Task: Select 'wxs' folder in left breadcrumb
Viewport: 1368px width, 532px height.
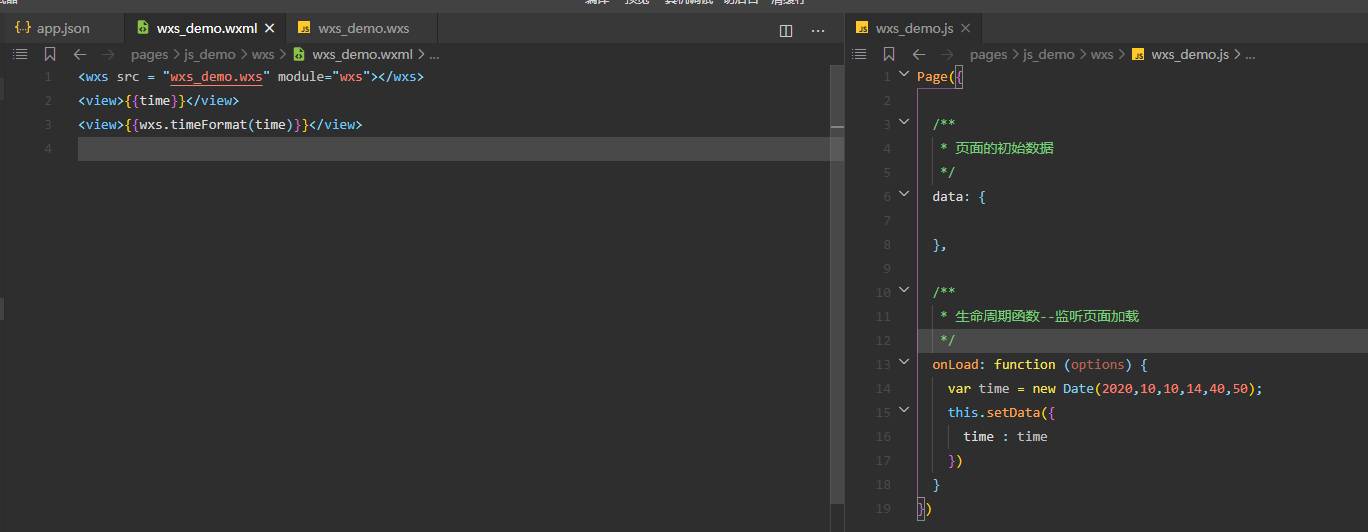Action: coord(263,55)
